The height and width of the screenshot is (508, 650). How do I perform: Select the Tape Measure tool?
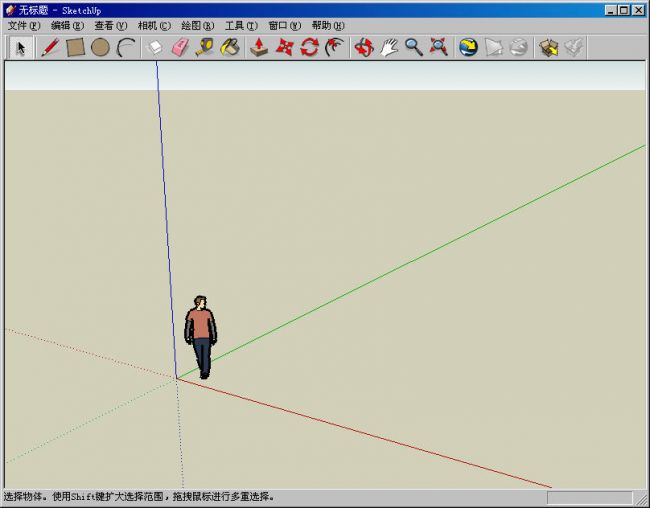tap(205, 47)
